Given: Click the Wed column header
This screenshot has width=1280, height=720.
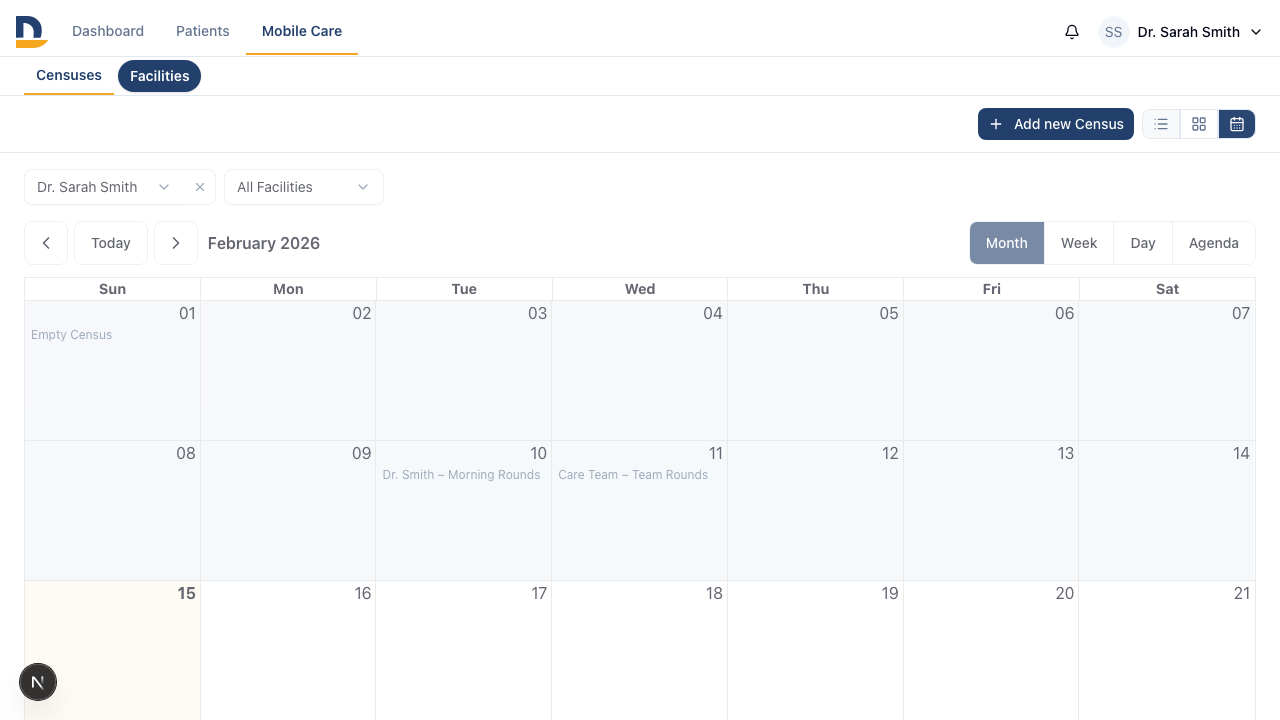Looking at the screenshot, I should (640, 289).
